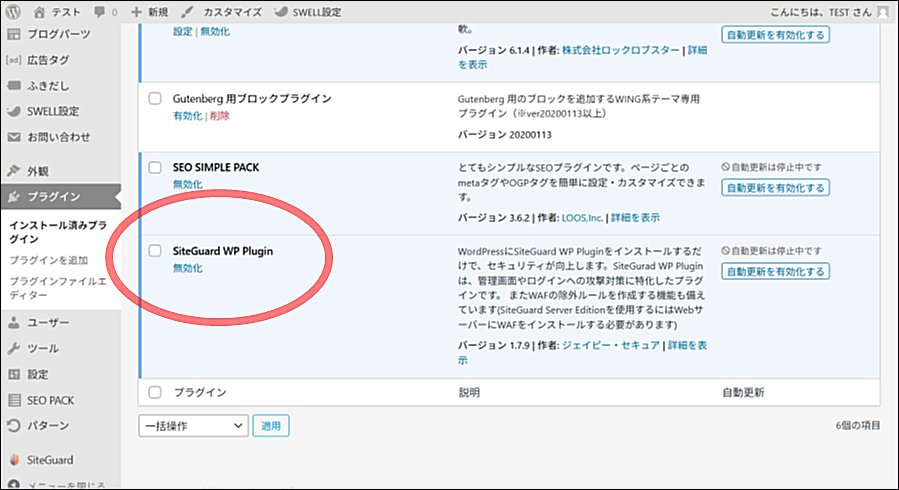Screen dimensions: 899x490
Task: Click the WordPress logo icon
Action: point(13,11)
